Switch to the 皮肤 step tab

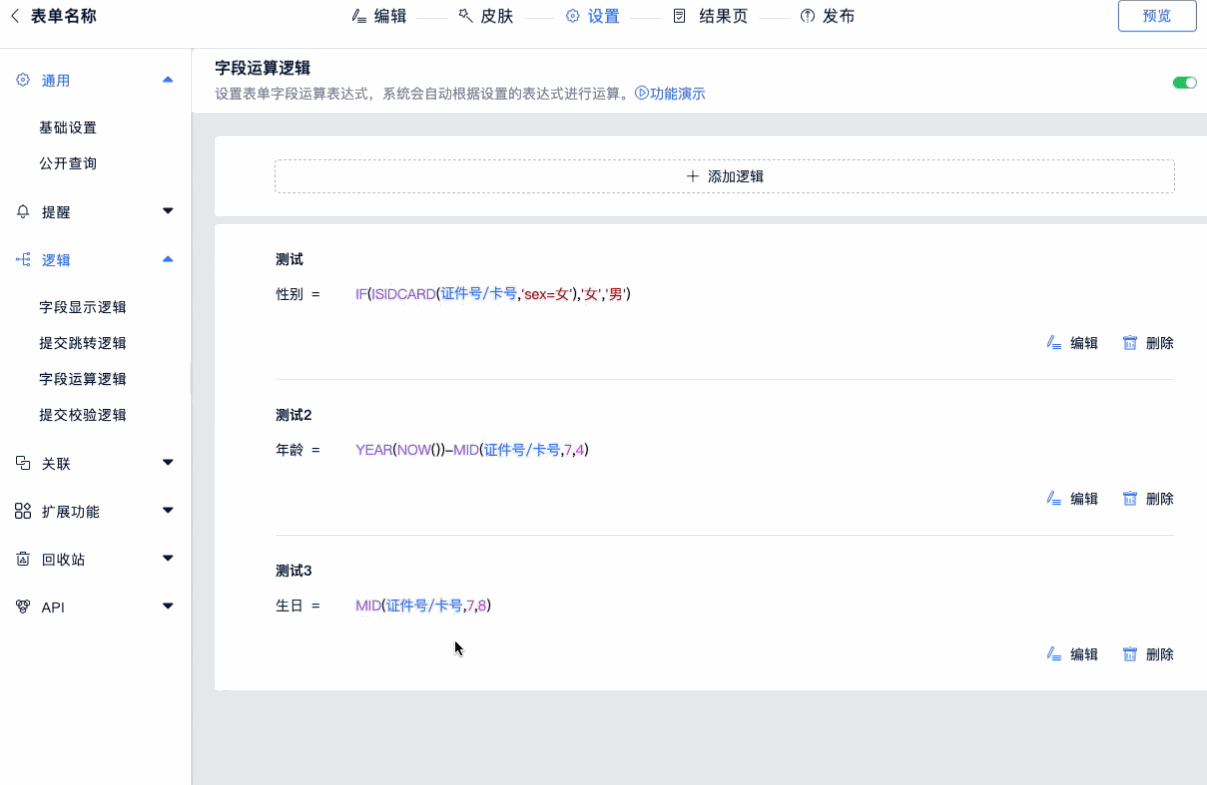486,16
